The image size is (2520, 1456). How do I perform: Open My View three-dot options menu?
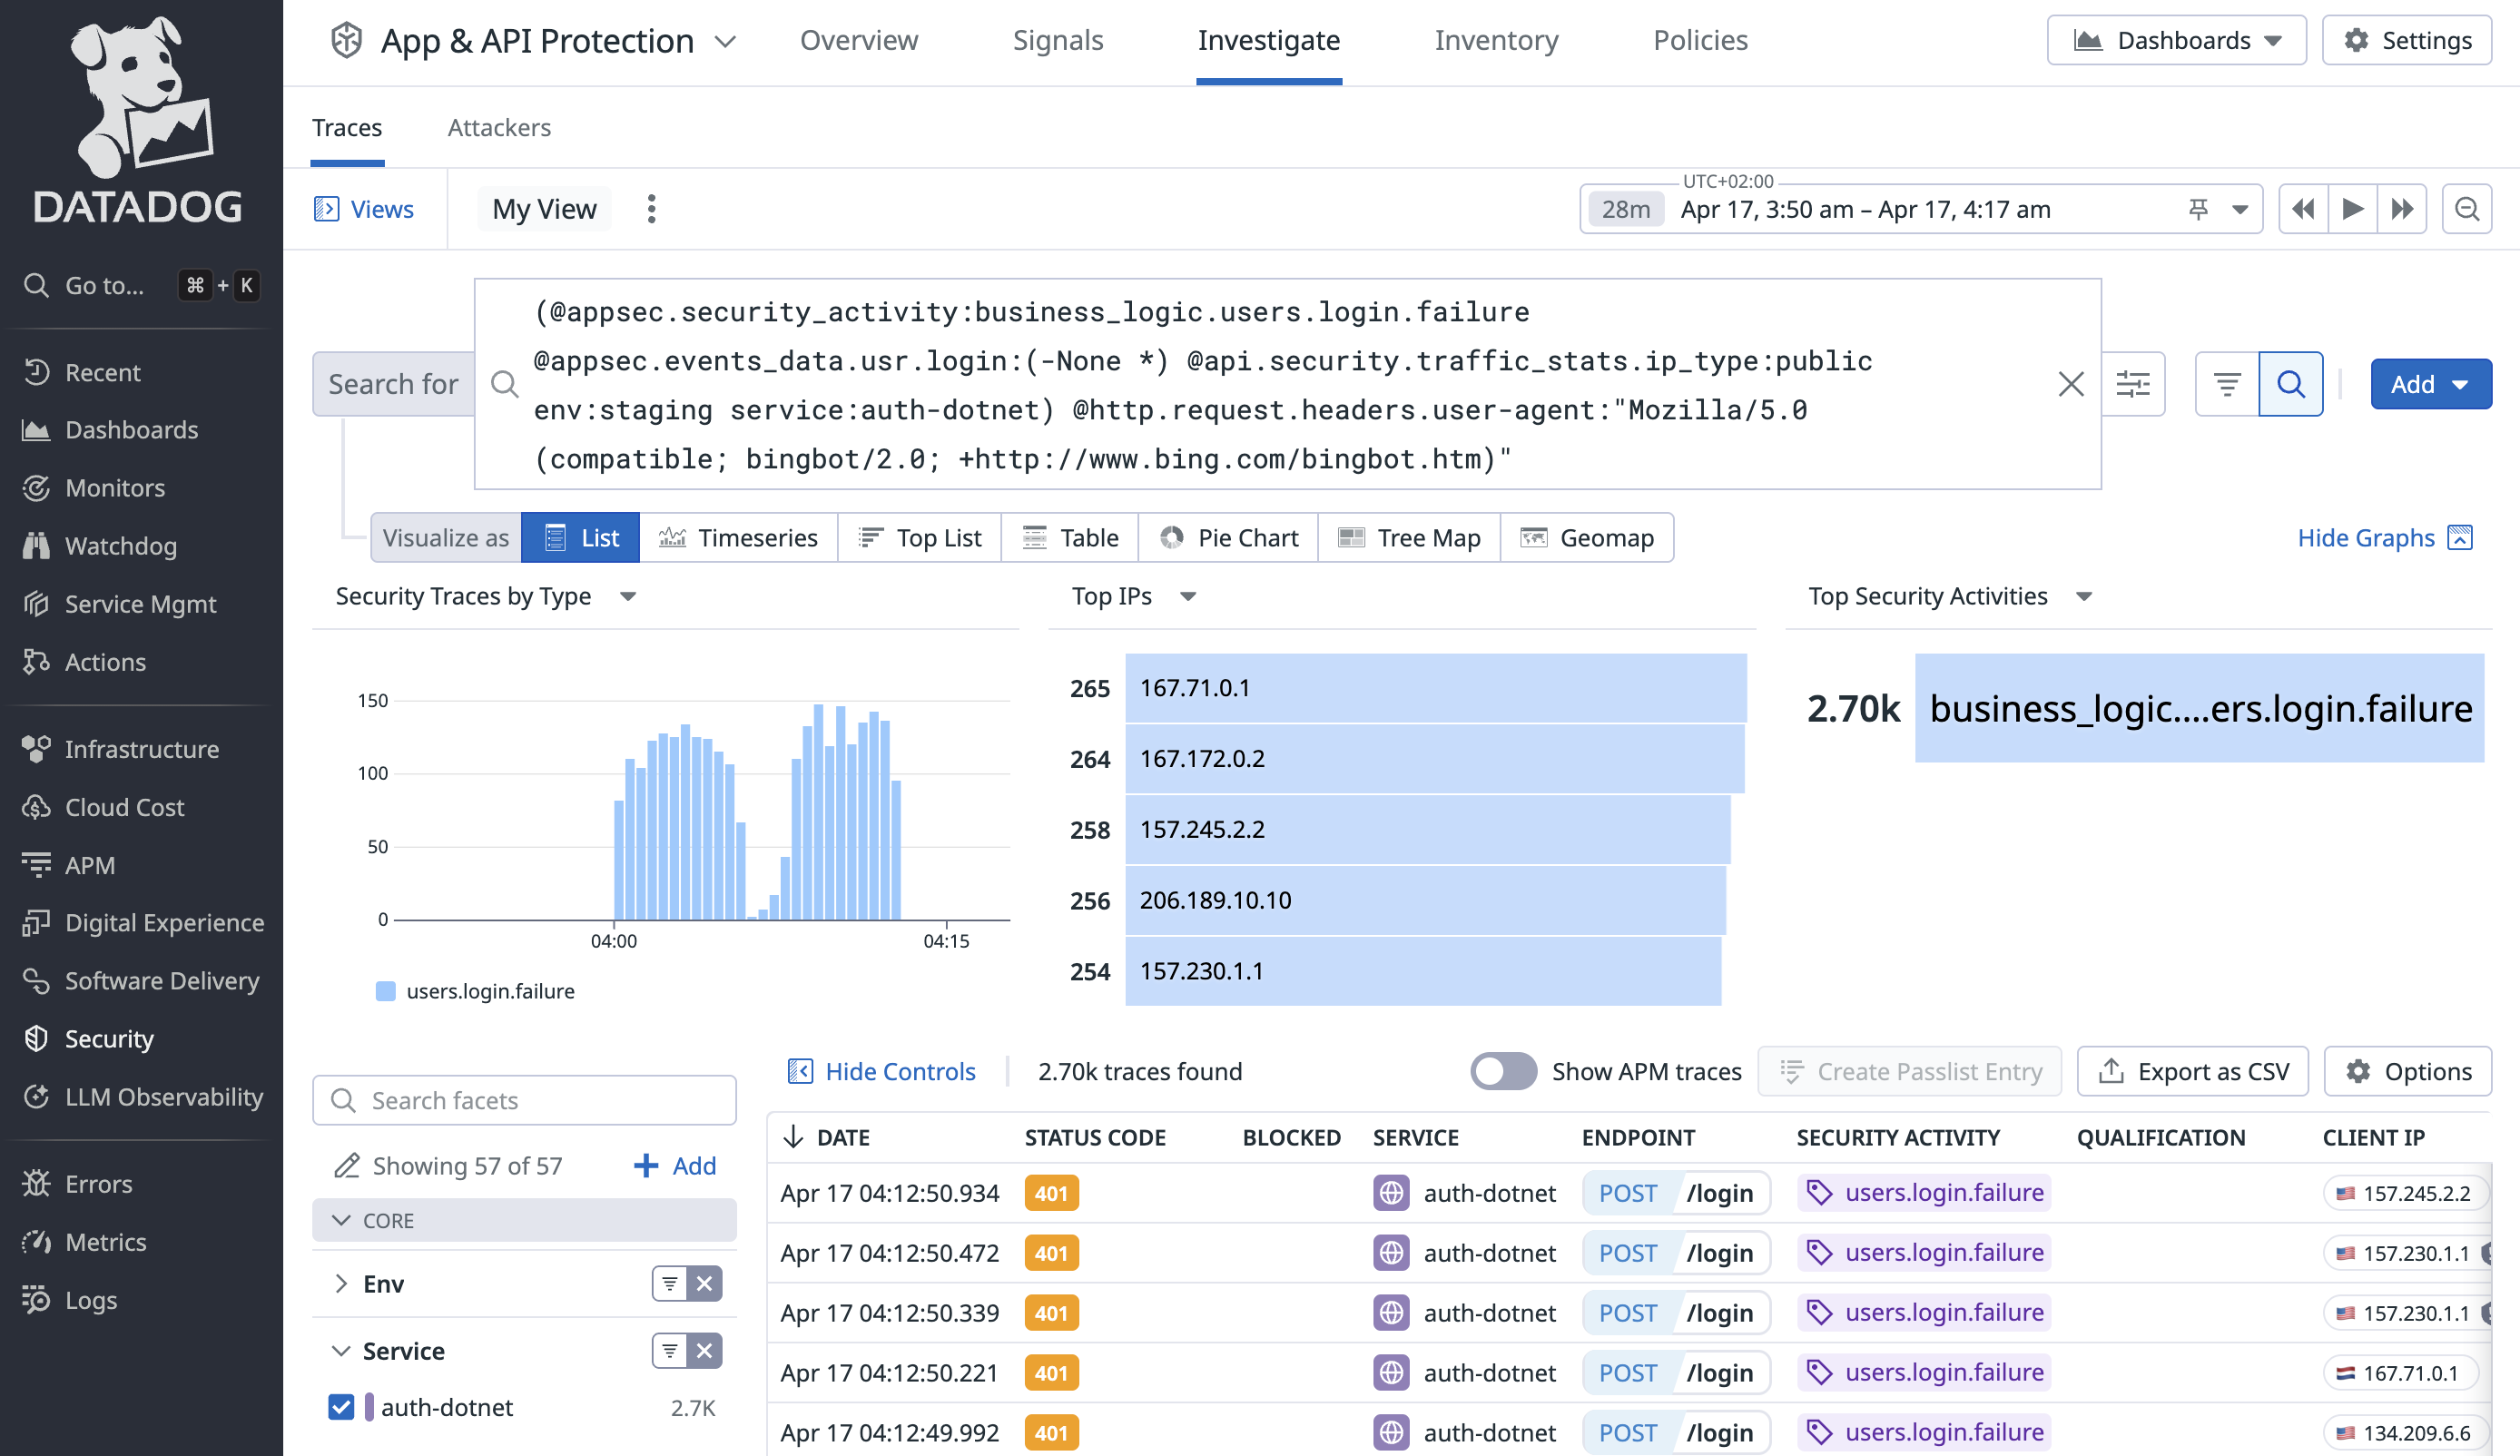click(x=651, y=209)
